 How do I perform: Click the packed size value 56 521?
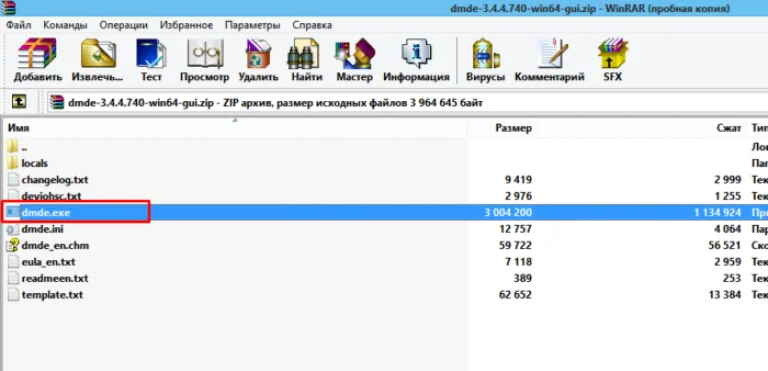pyautogui.click(x=725, y=246)
